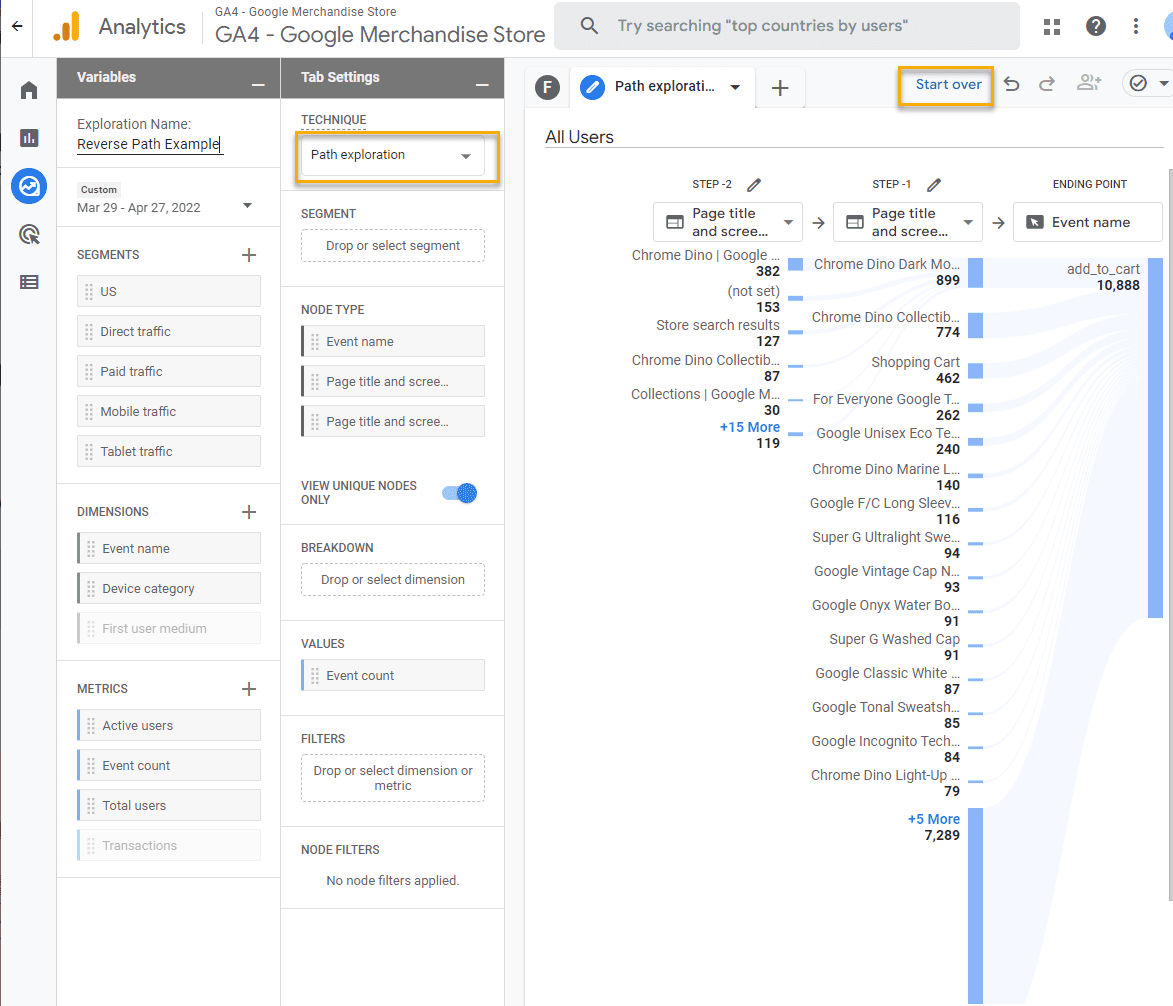Add a new metric with plus icon
1173x1006 pixels.
point(249,689)
